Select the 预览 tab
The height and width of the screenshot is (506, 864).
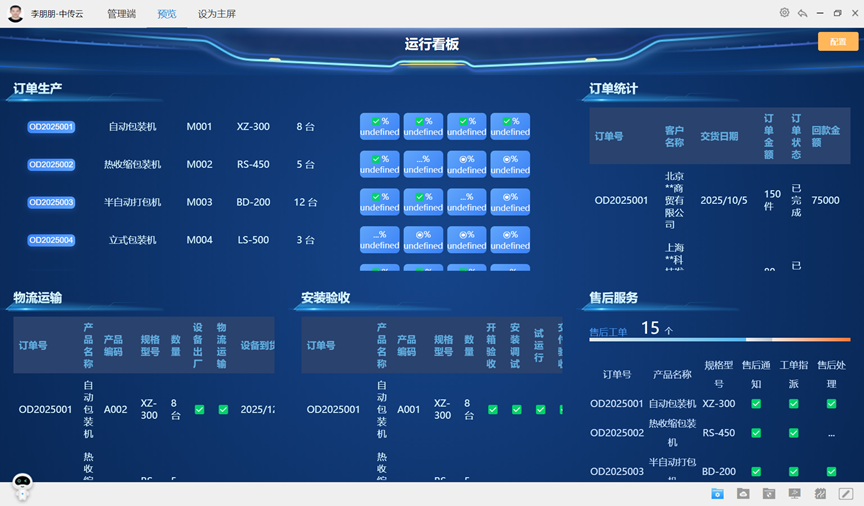click(167, 14)
